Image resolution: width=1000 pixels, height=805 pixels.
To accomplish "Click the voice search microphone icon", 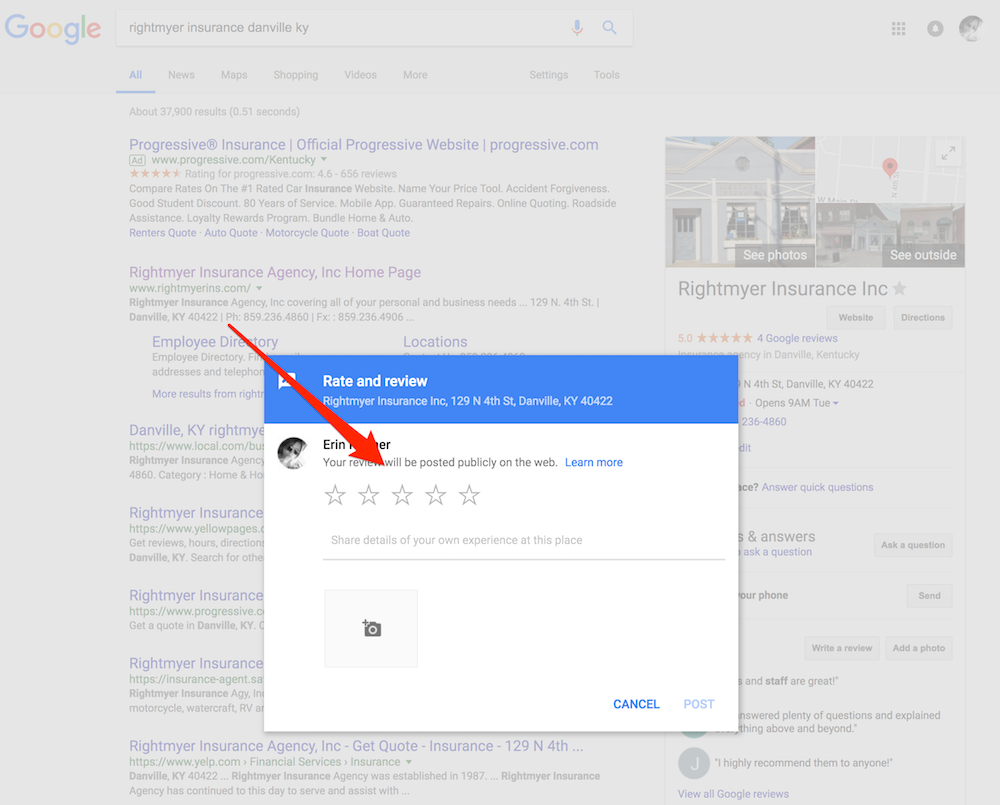I will click(577, 27).
